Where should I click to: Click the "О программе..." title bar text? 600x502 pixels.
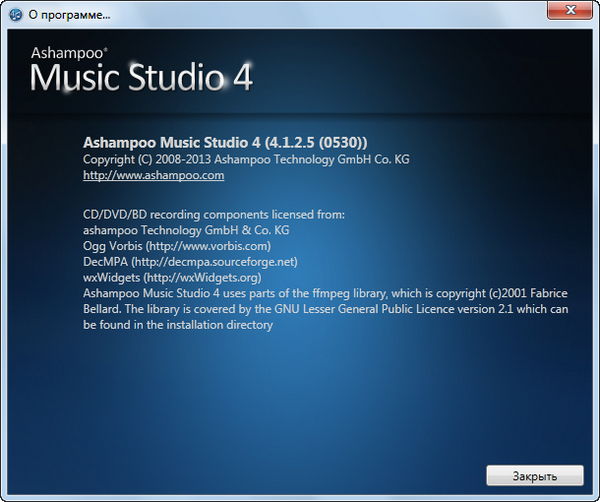(x=70, y=15)
